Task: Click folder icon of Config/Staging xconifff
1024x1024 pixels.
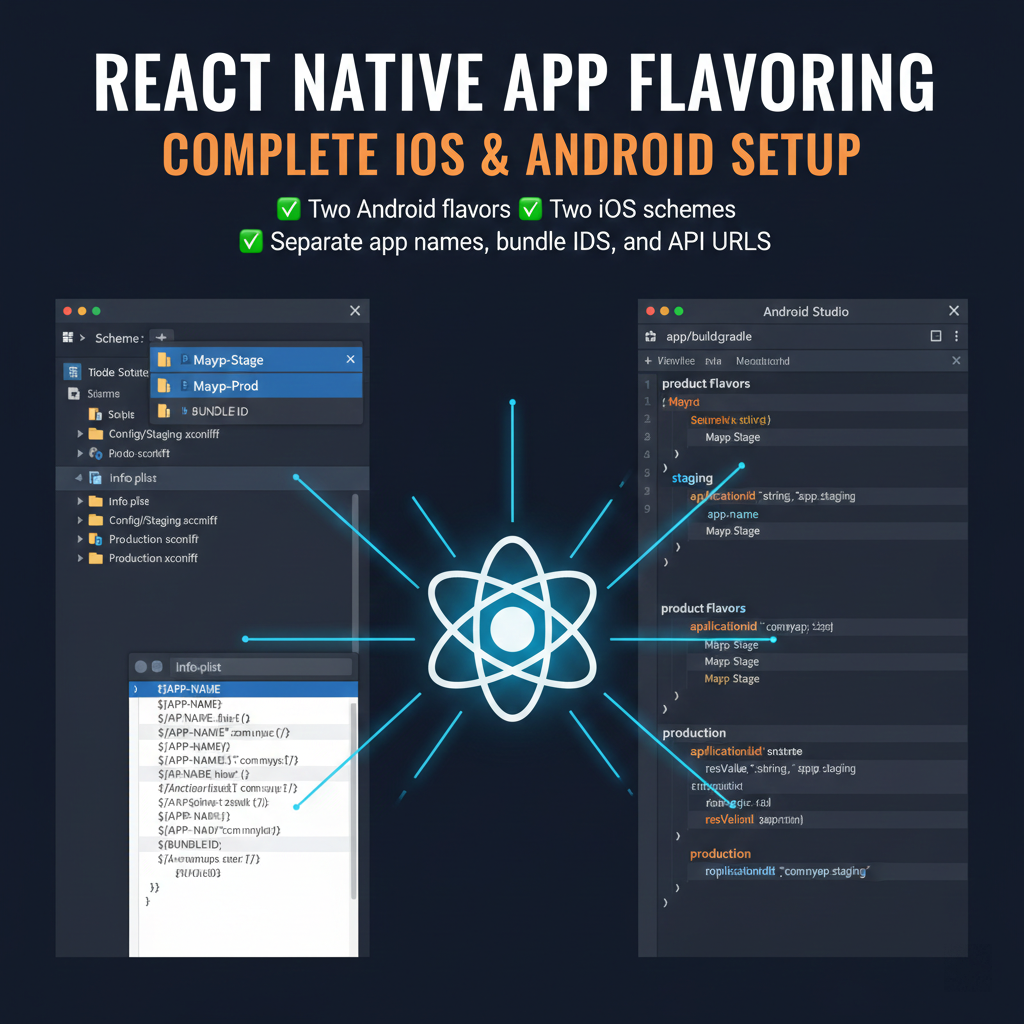Action: 96,434
